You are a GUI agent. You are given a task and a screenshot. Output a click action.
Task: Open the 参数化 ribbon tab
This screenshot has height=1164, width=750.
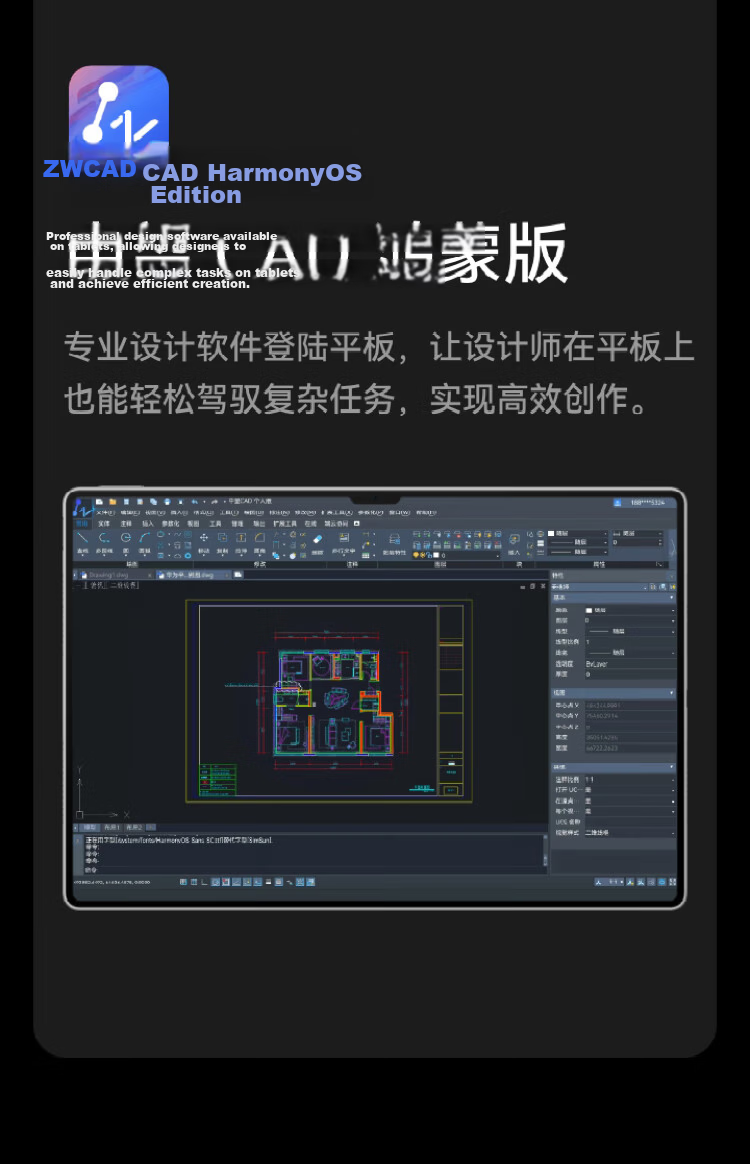[x=171, y=523]
